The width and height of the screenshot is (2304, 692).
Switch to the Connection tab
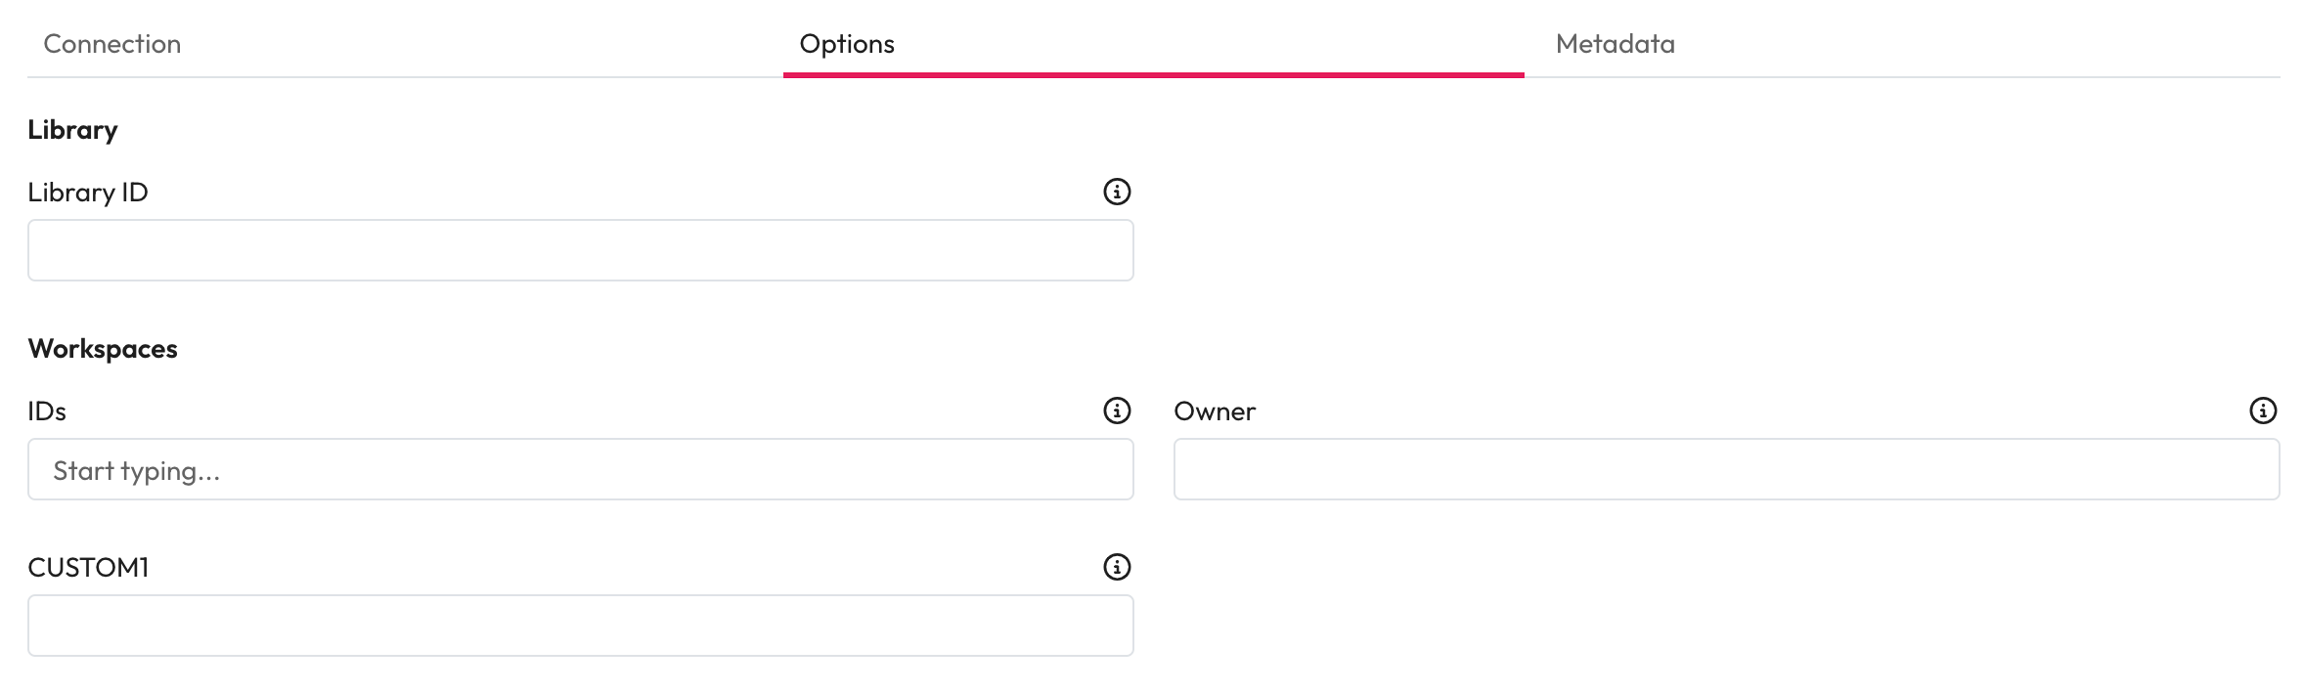point(112,44)
